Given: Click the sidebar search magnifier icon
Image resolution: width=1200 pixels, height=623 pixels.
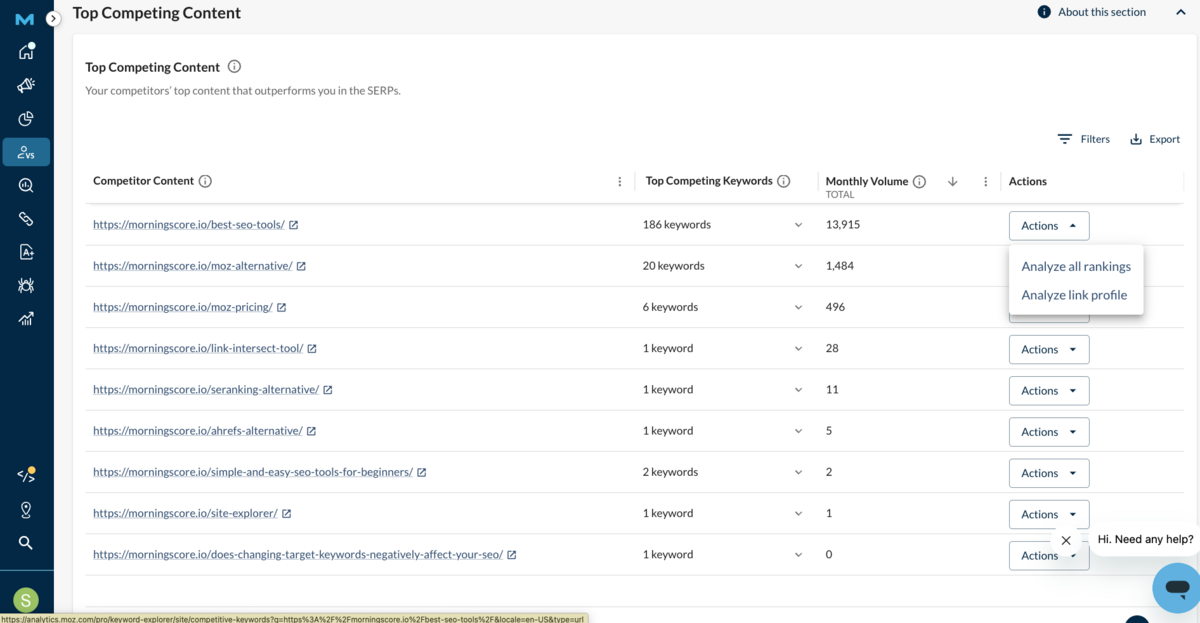Looking at the screenshot, I should [x=26, y=543].
